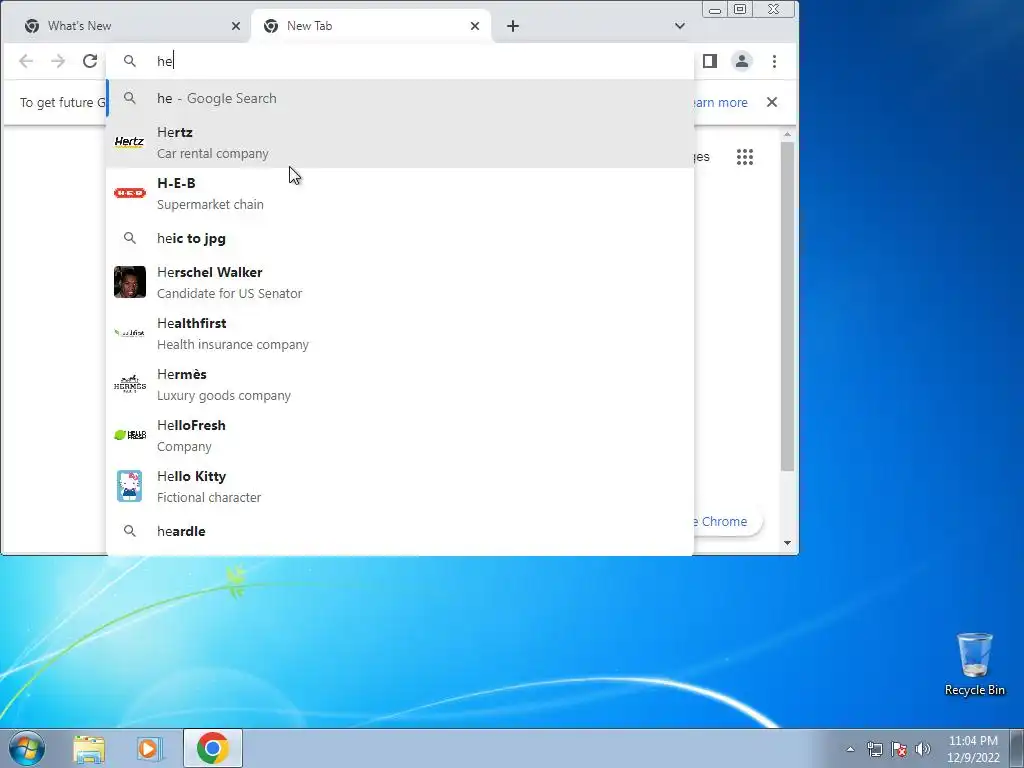Click the taskbar clock showing 11:04 PM

pyautogui.click(x=973, y=749)
